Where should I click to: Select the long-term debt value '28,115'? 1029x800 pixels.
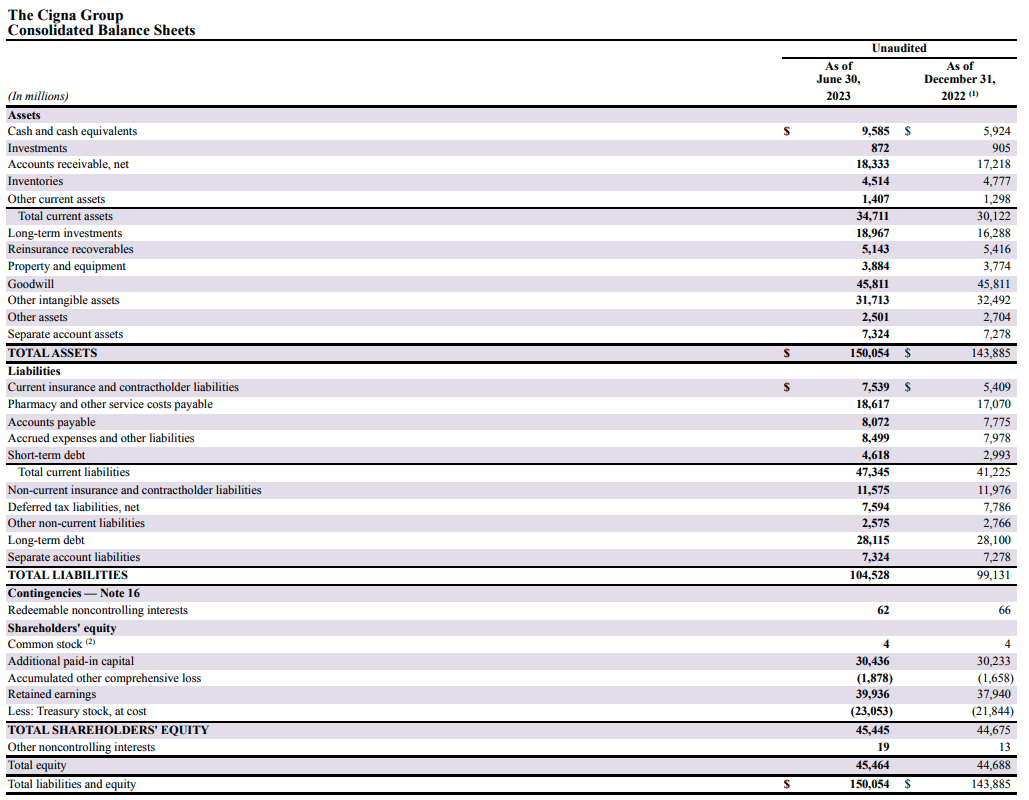[x=873, y=541]
